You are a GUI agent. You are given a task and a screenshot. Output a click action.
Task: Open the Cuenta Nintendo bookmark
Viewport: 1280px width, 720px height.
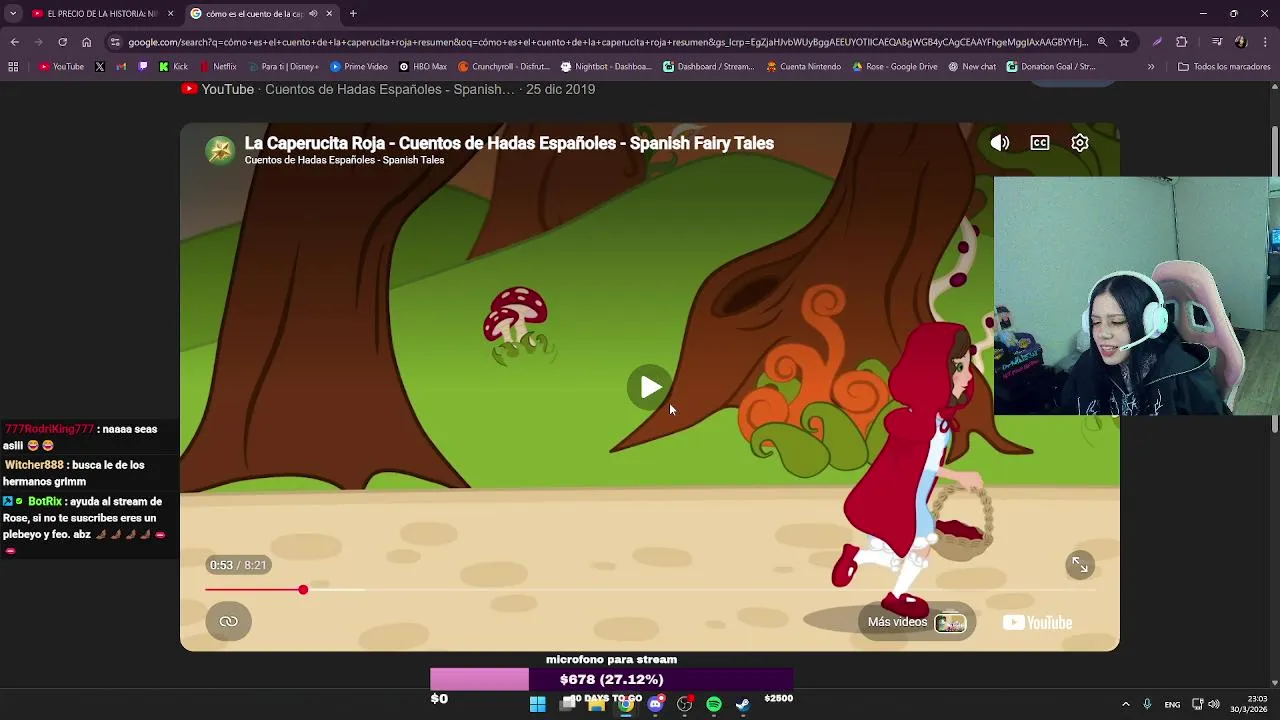[803, 67]
